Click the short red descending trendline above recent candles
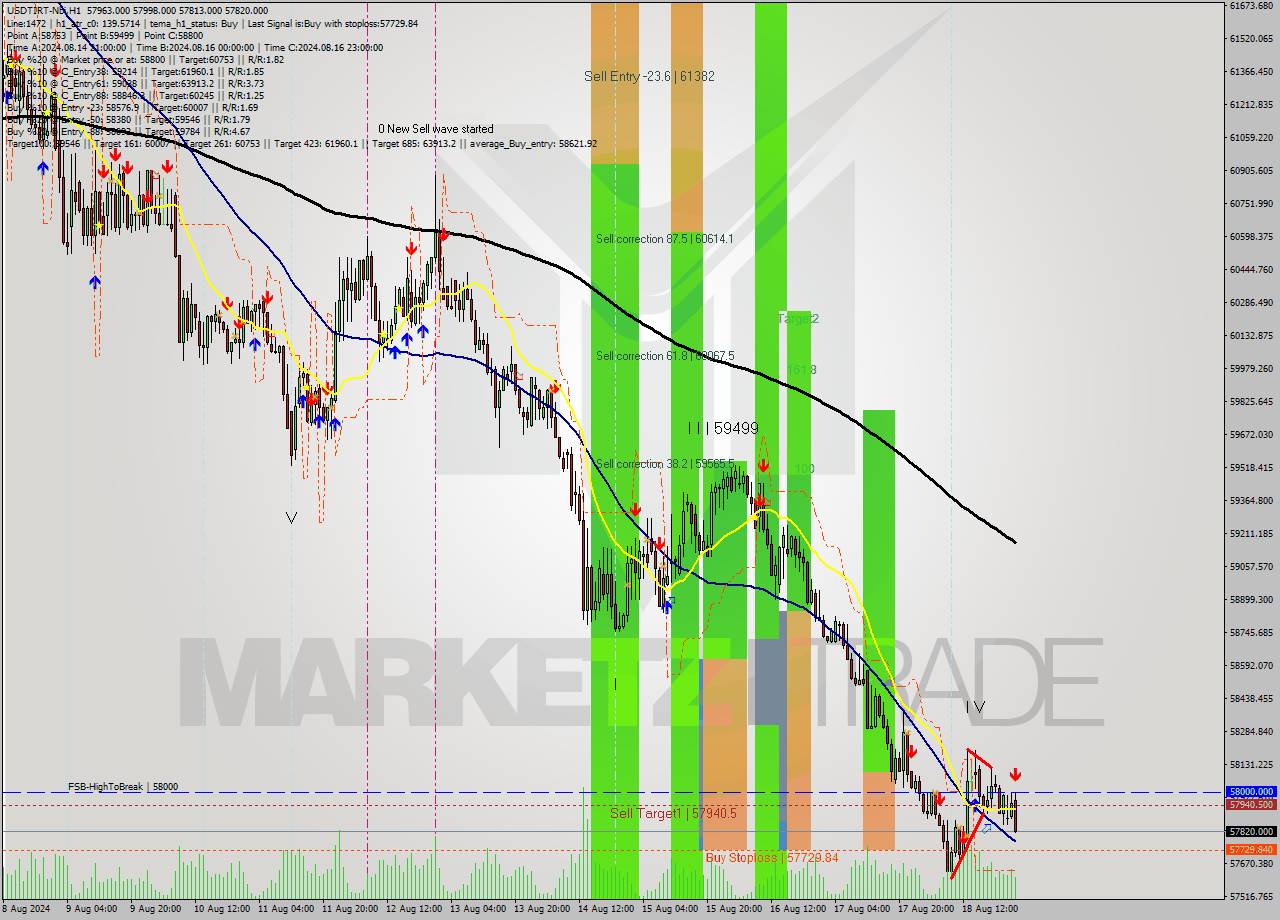 (x=979, y=757)
